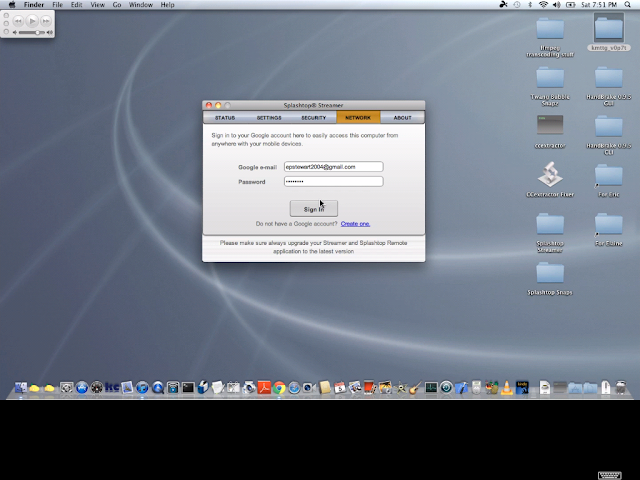Screen dimensions: 640x480
Task: Switch to the Security tab
Action: pos(313,118)
